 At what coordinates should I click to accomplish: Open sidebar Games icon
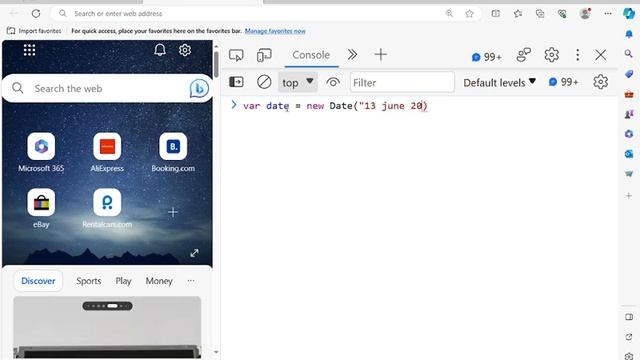629,114
